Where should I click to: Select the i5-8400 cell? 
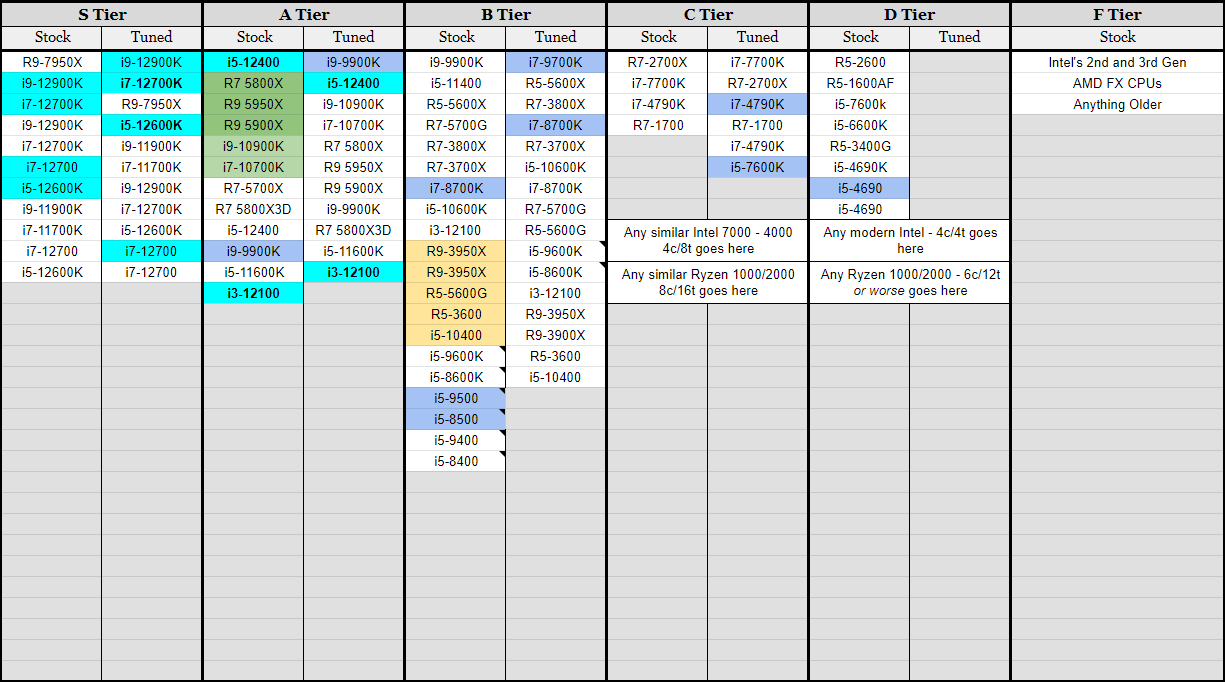tap(455, 461)
